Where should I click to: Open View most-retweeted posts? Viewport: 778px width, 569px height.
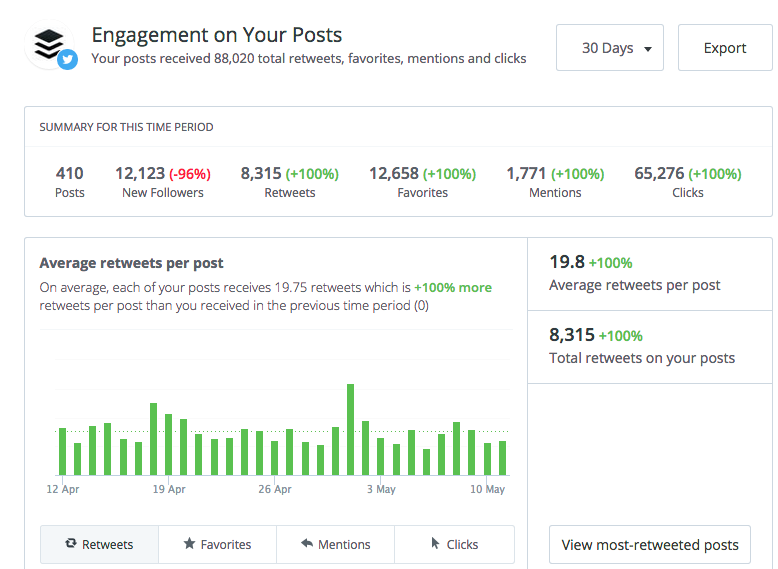[x=650, y=545]
